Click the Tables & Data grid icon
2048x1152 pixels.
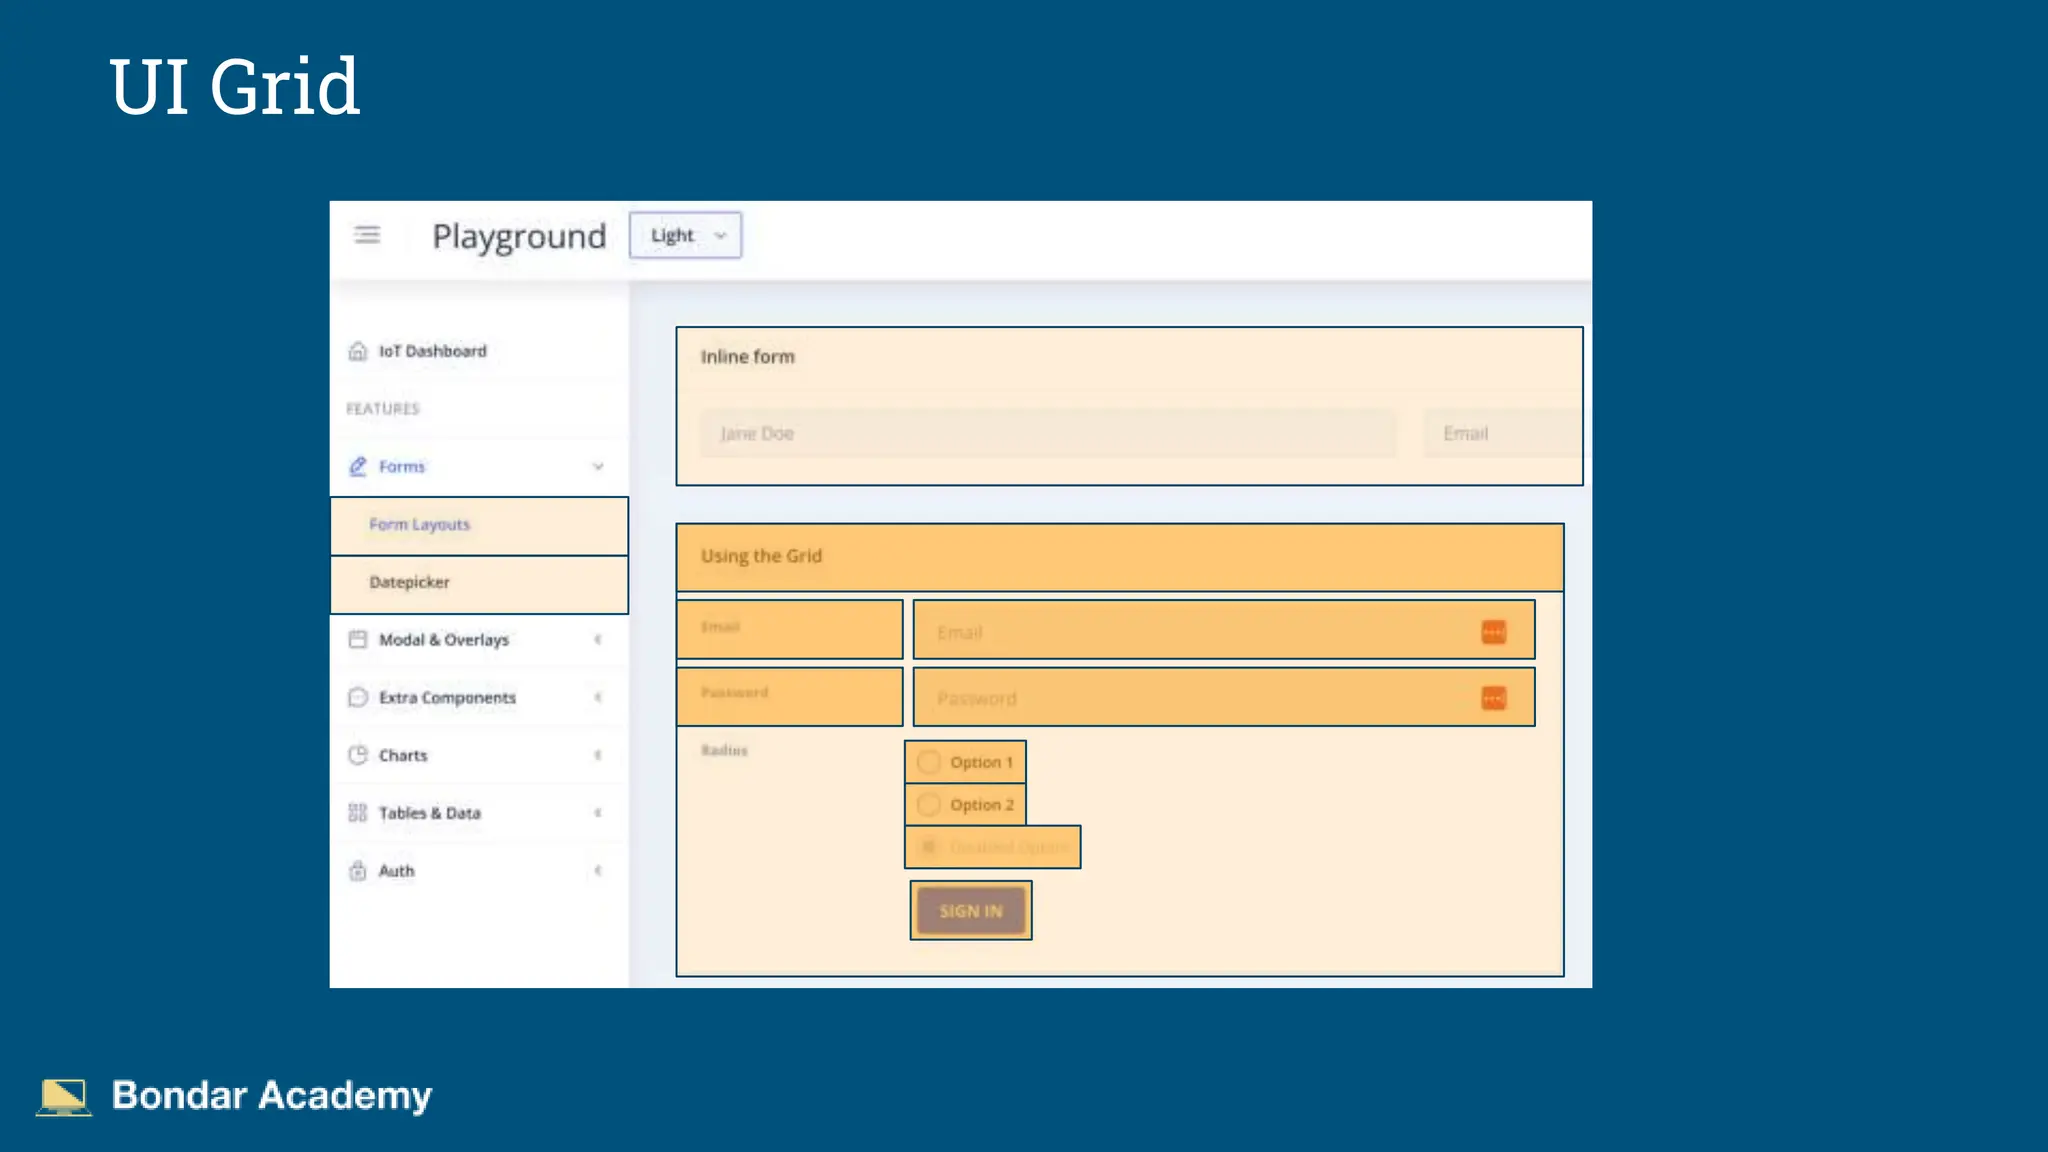tap(358, 813)
